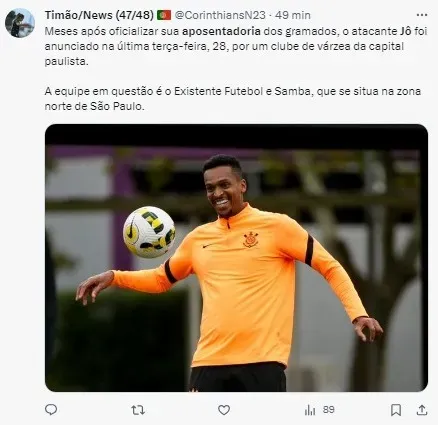Image resolution: width=438 pixels, height=425 pixels.
Task: Open view analytics bar chart icon
Action: tap(310, 410)
